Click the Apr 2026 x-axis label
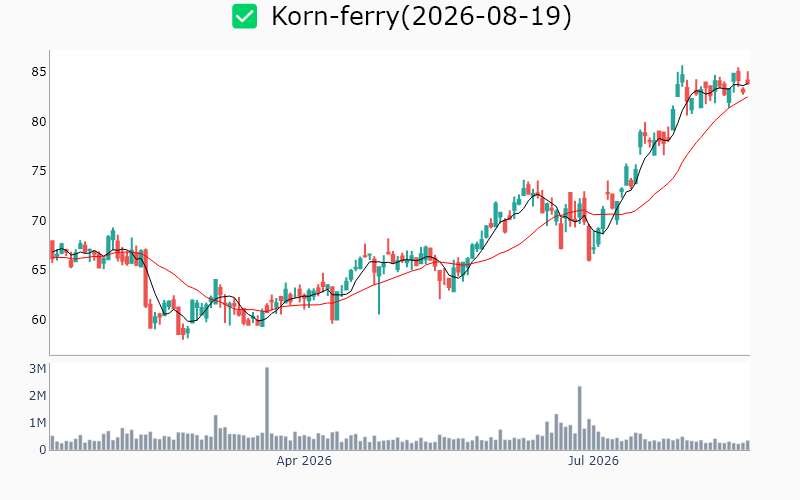The height and width of the screenshot is (500, 800). [304, 461]
